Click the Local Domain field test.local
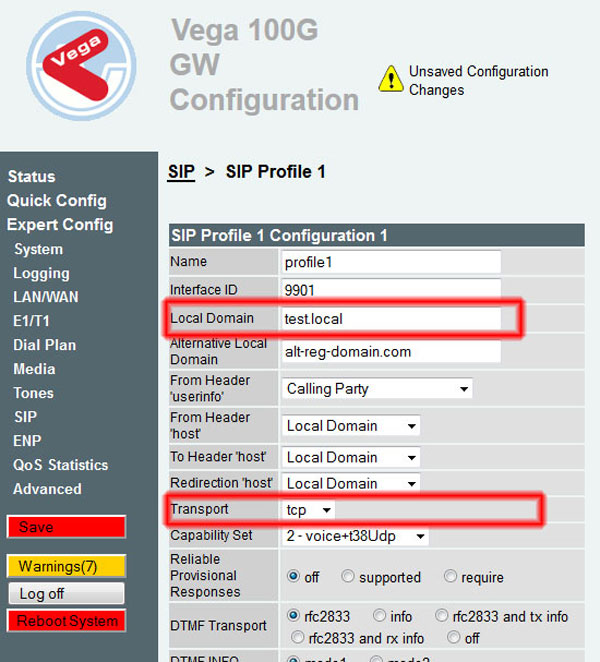Viewport: 600px width, 662px height. click(x=391, y=319)
